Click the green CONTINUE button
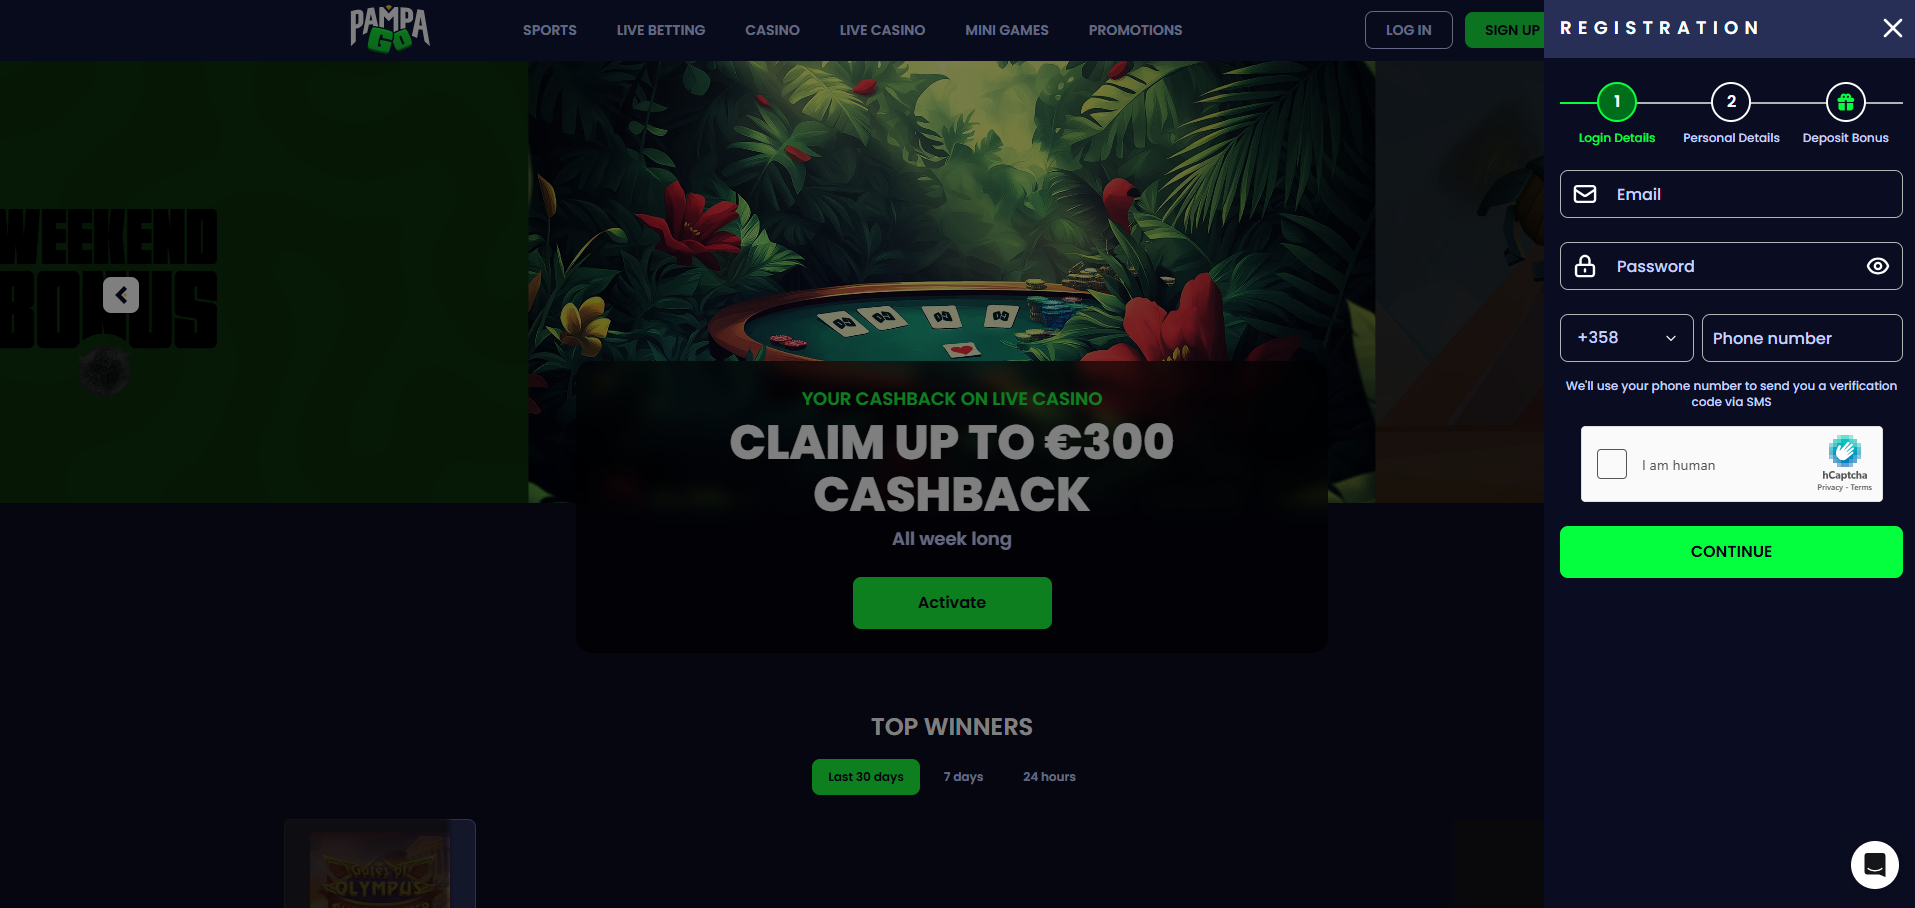The width and height of the screenshot is (1915, 908). (x=1731, y=552)
